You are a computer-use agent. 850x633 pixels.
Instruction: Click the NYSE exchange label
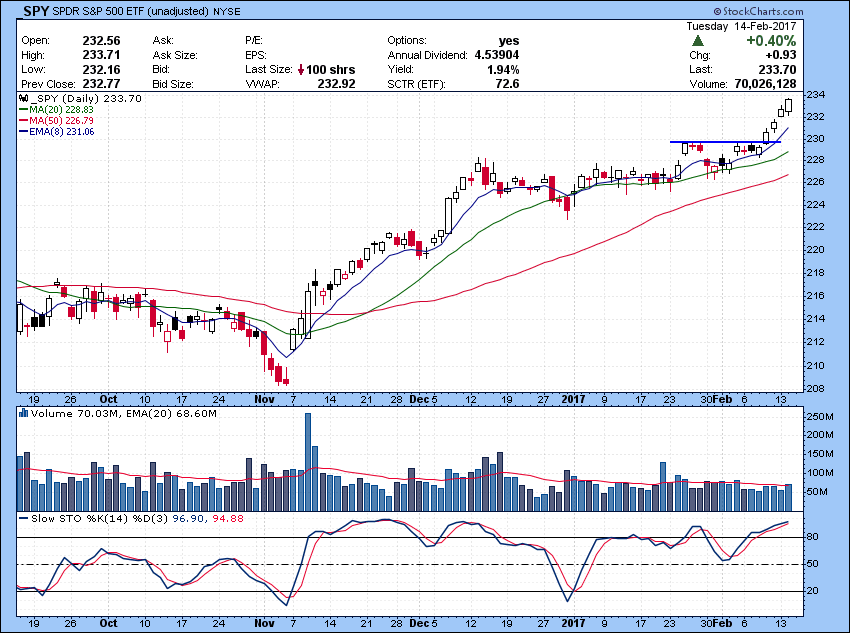pyautogui.click(x=227, y=11)
